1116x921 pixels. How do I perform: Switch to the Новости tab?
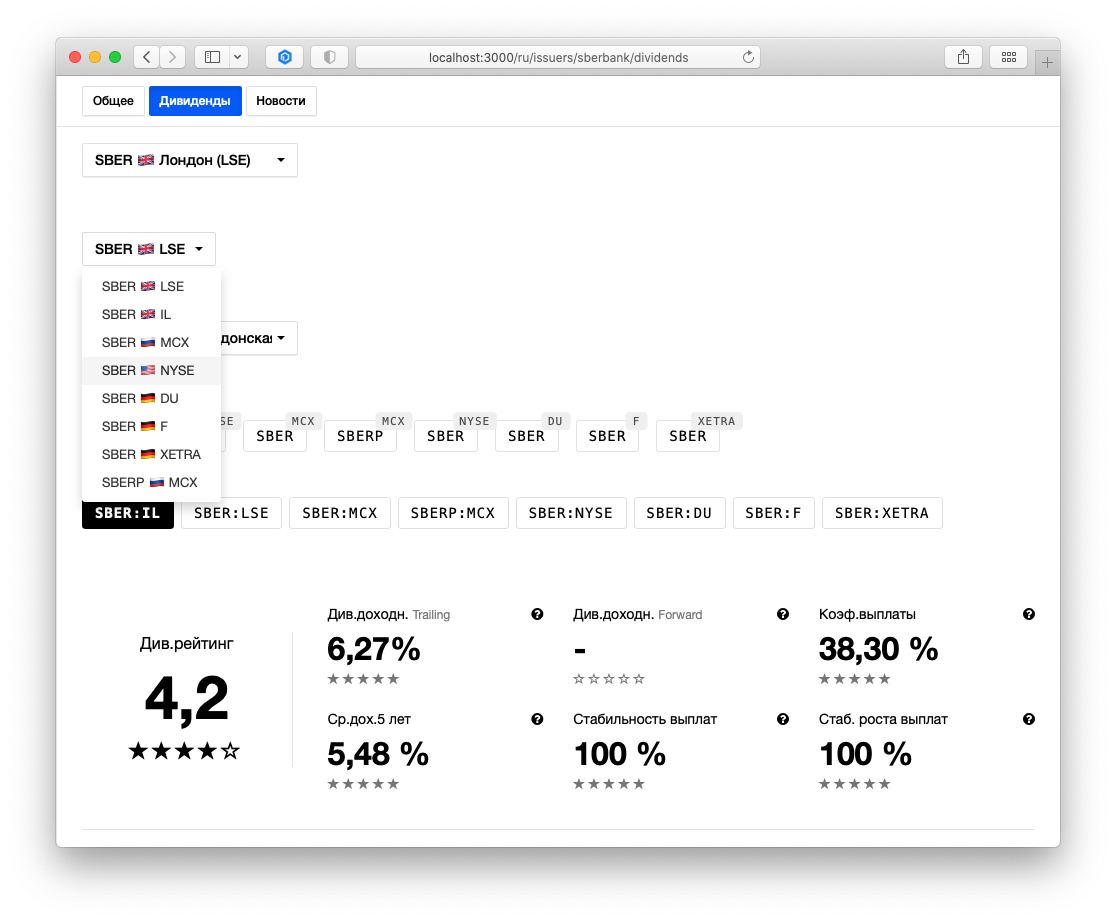point(281,101)
